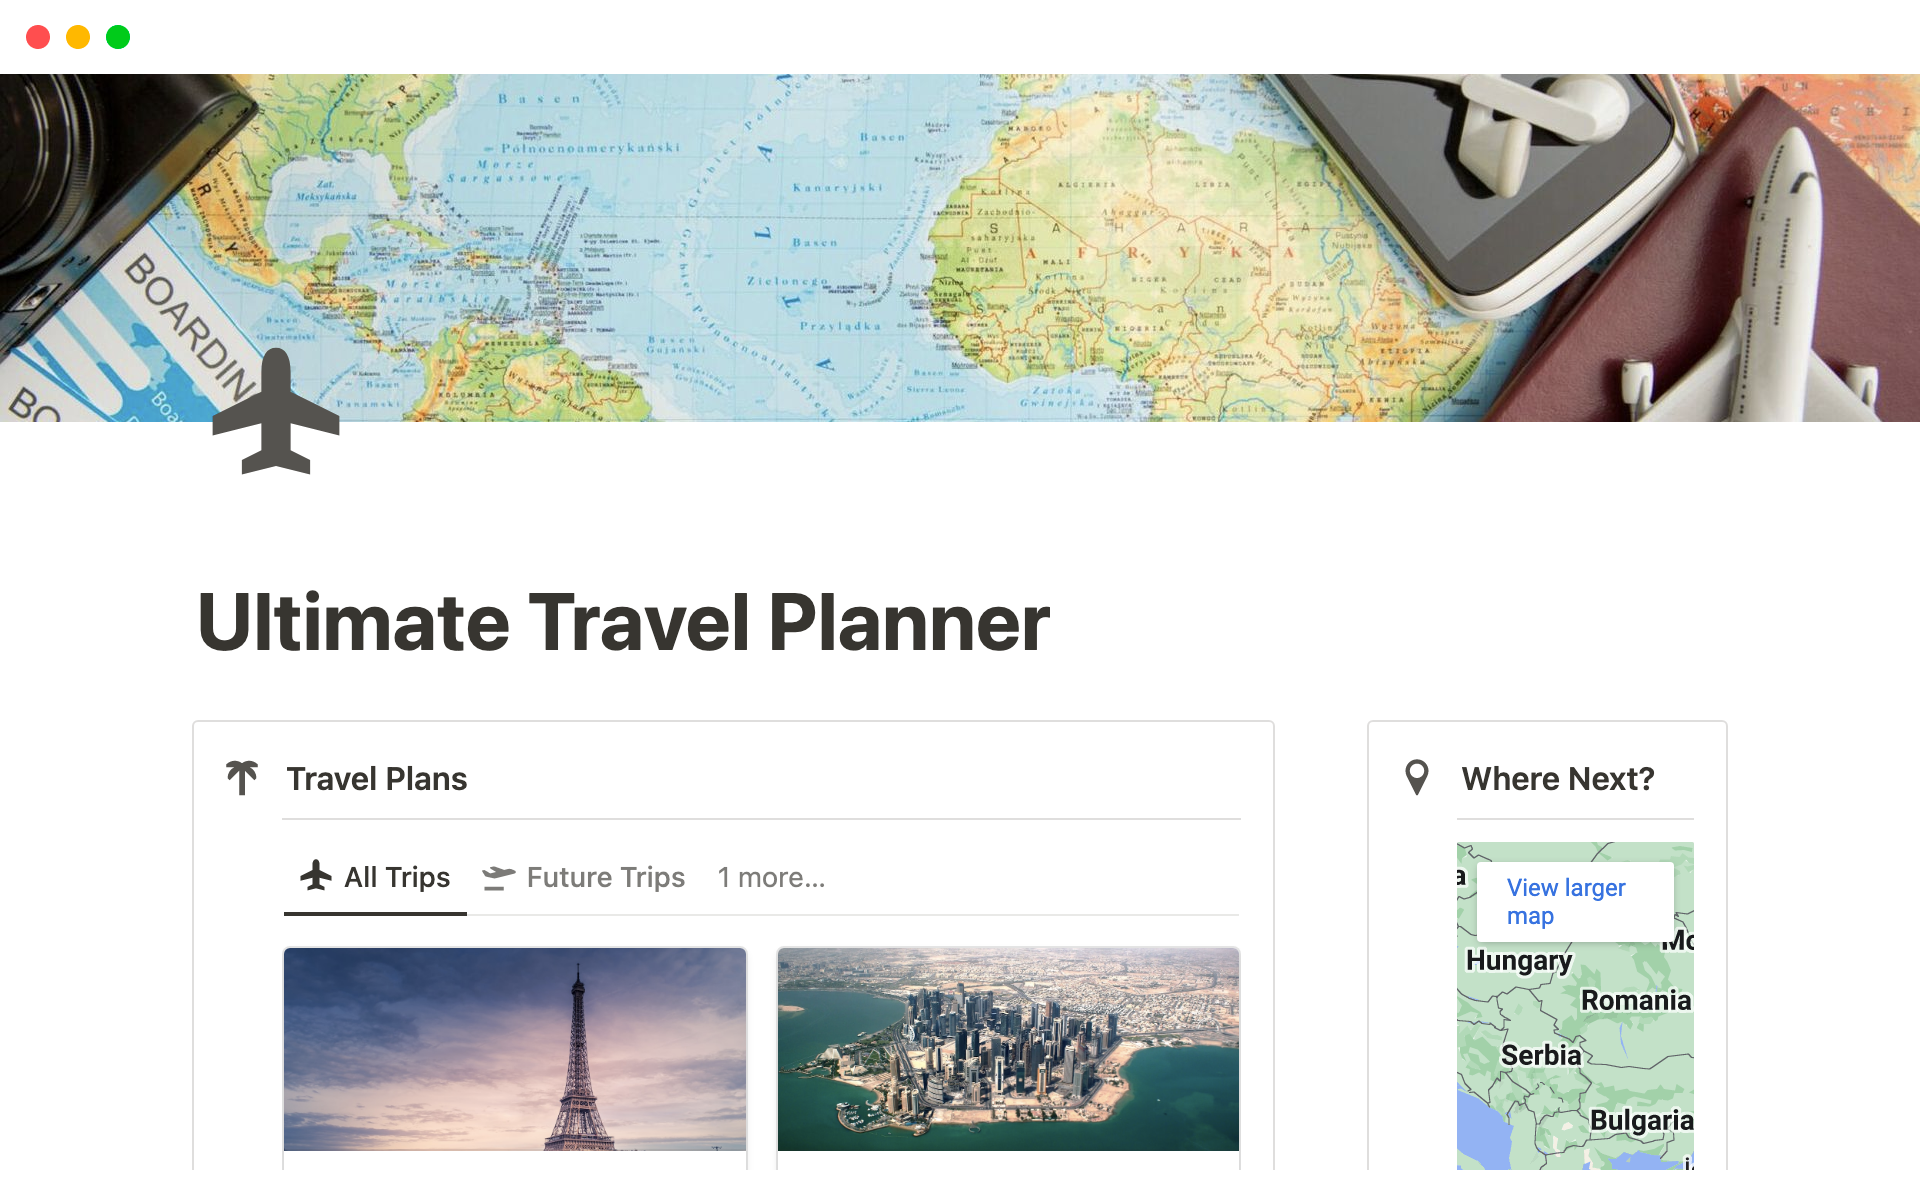Image resolution: width=1920 pixels, height=1200 pixels.
Task: Click Bulgaria label on the map
Action: [x=1641, y=1120]
